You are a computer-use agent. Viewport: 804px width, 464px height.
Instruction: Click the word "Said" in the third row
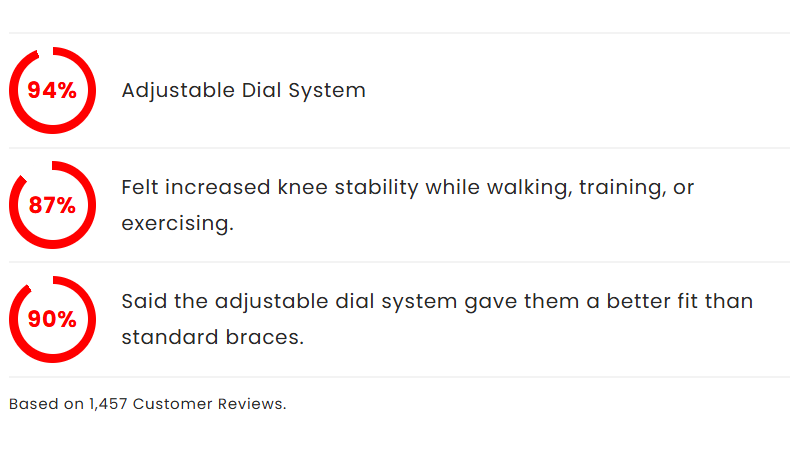[x=142, y=301]
